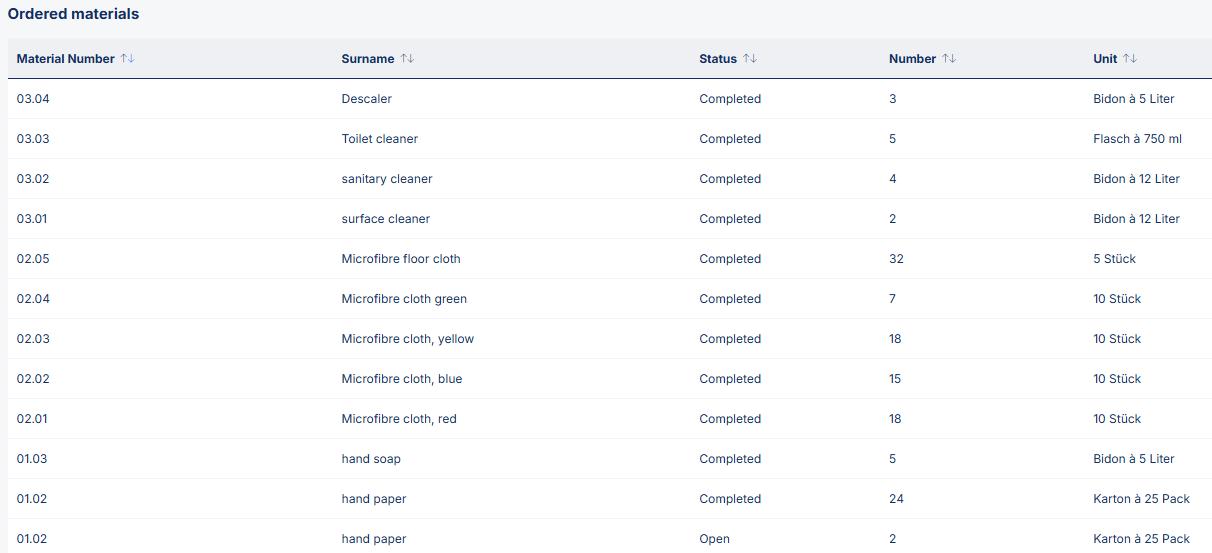Select the Descaler material name
The width and height of the screenshot is (1212, 553).
click(x=366, y=99)
